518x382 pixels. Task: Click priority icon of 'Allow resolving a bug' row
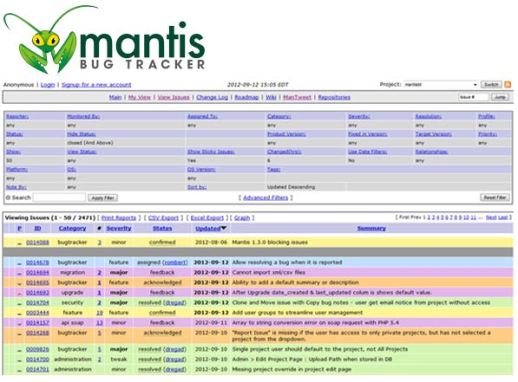pos(19,263)
